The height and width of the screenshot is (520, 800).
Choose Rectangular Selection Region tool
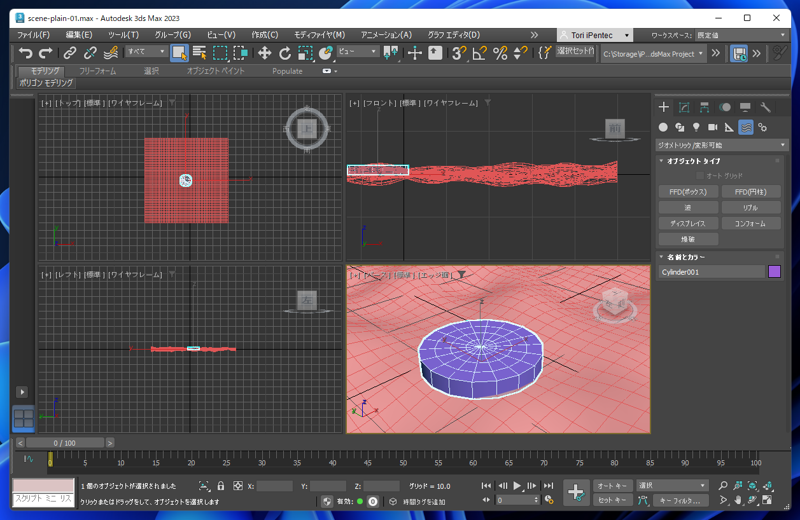[x=220, y=53]
